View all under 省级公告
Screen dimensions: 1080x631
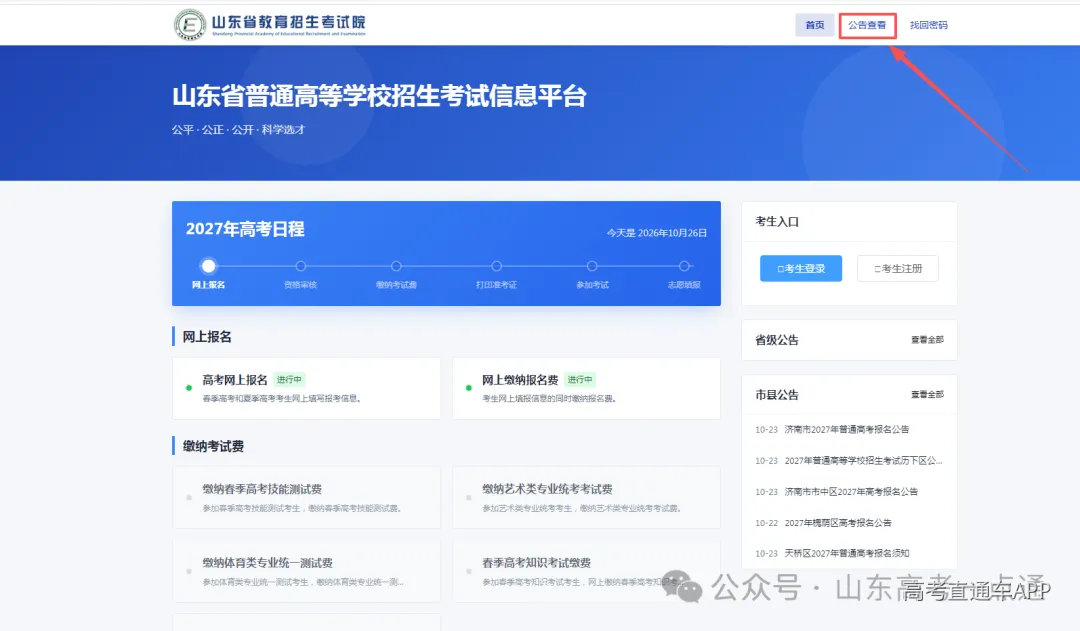click(x=927, y=340)
